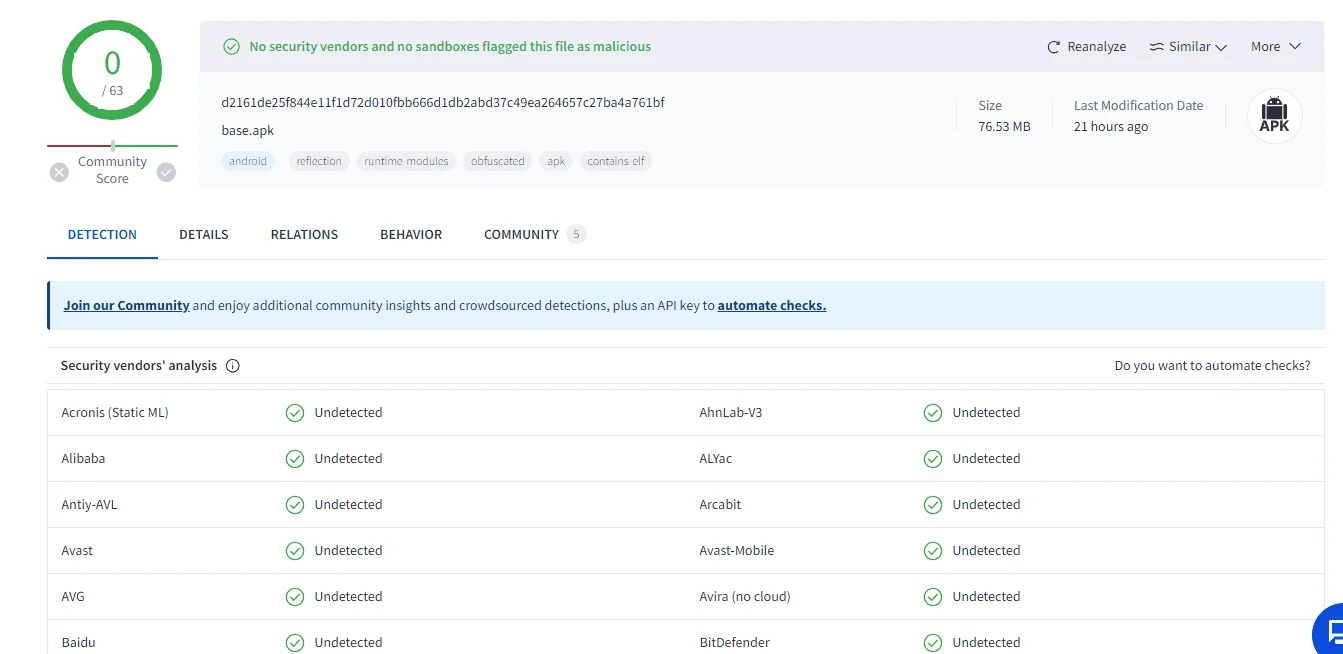The image size is (1343, 654).
Task: Click the 21 hours ago modification date
Action: click(1111, 127)
